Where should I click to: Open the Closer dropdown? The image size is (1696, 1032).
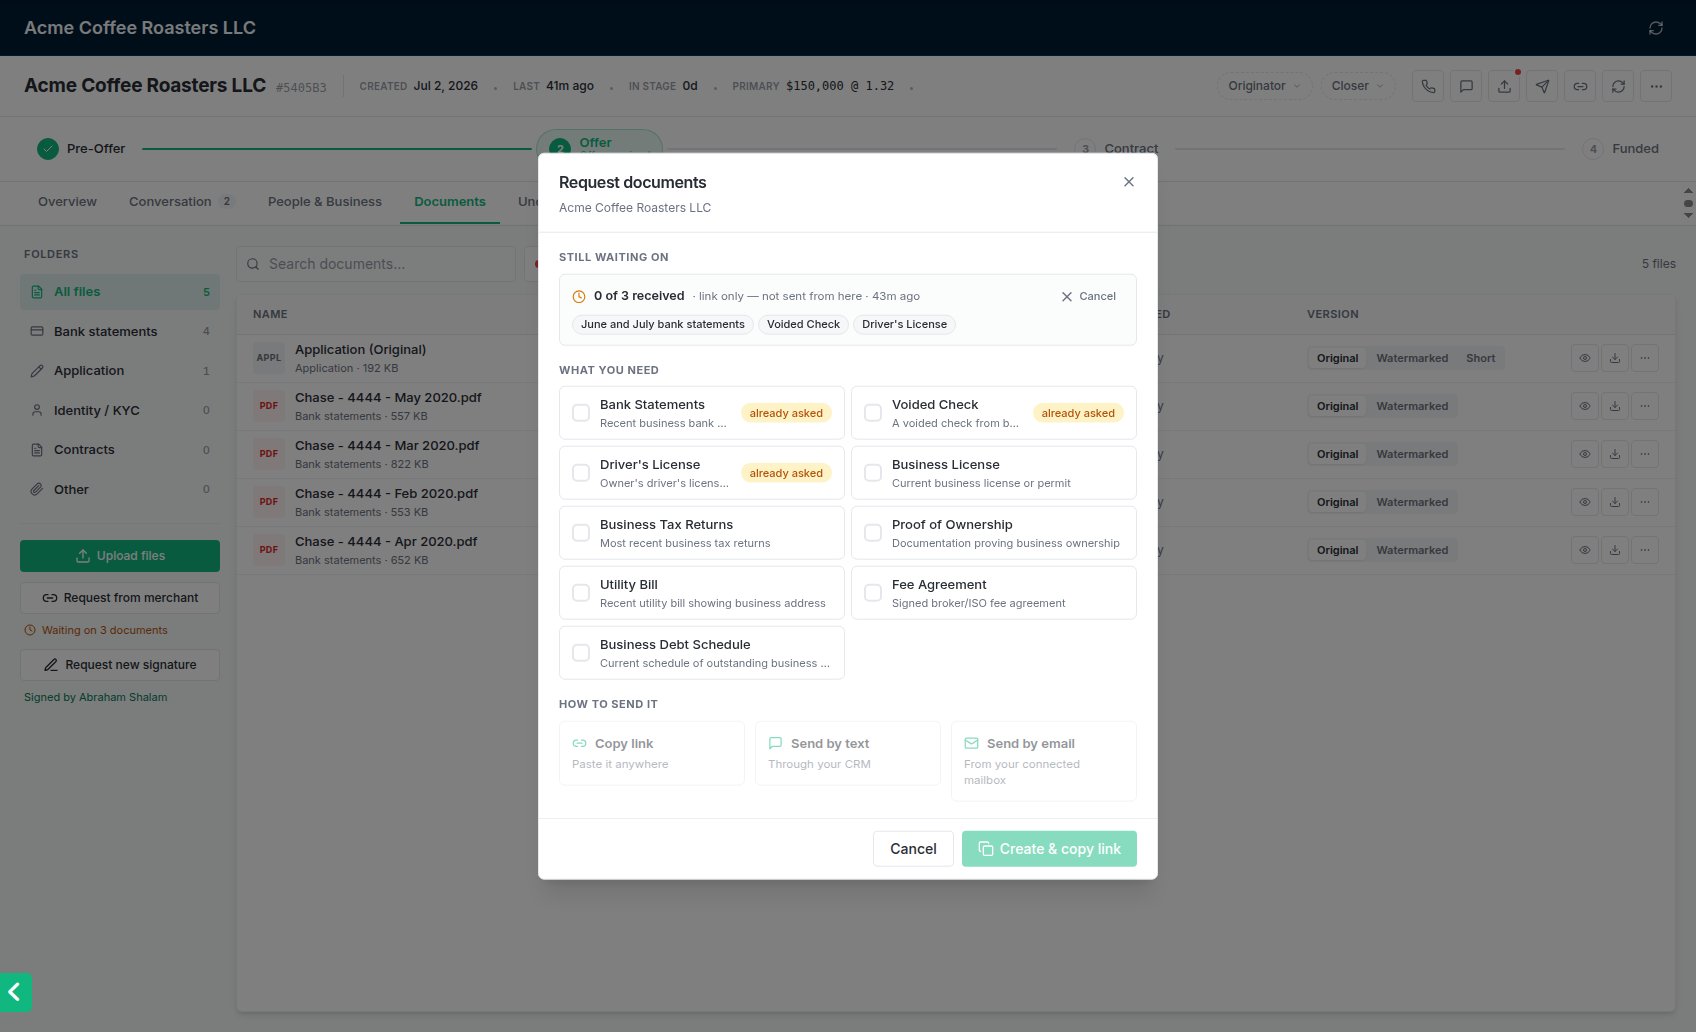[x=1357, y=86]
